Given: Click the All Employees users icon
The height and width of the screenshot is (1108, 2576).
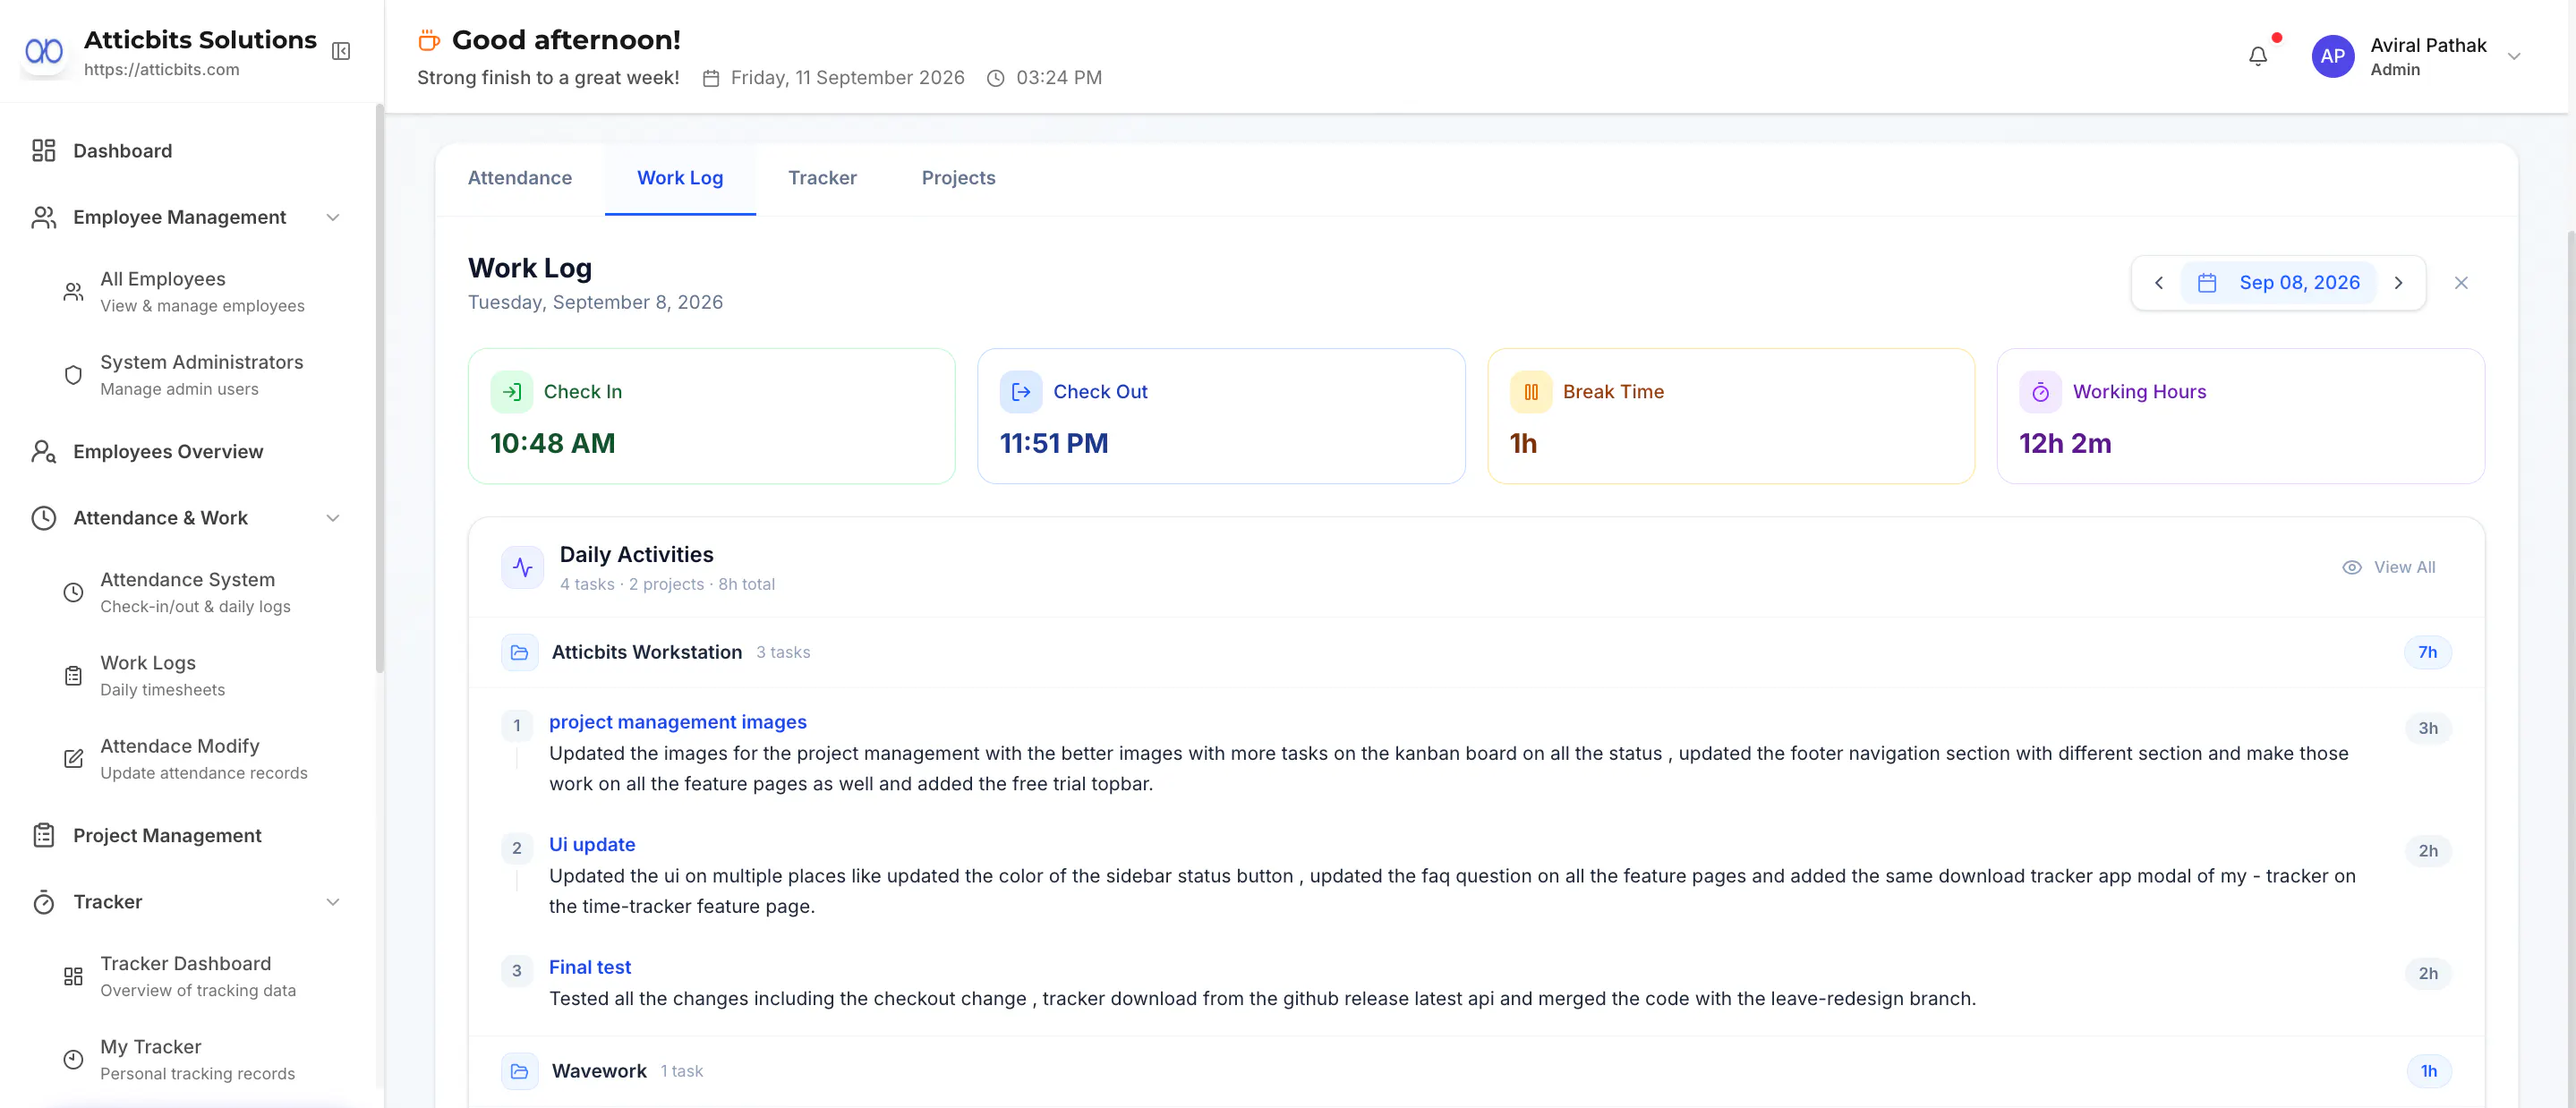Looking at the screenshot, I should click(x=73, y=292).
